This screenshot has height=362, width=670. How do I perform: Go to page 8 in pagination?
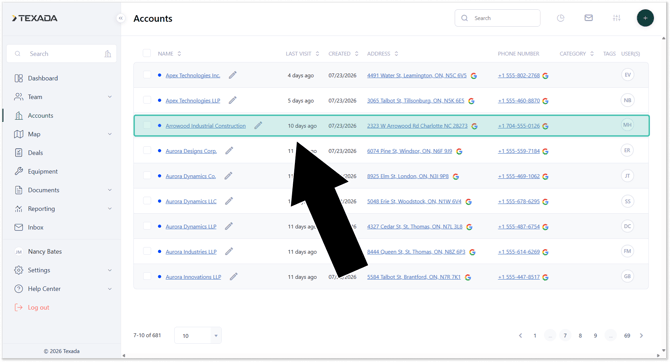[x=580, y=336]
